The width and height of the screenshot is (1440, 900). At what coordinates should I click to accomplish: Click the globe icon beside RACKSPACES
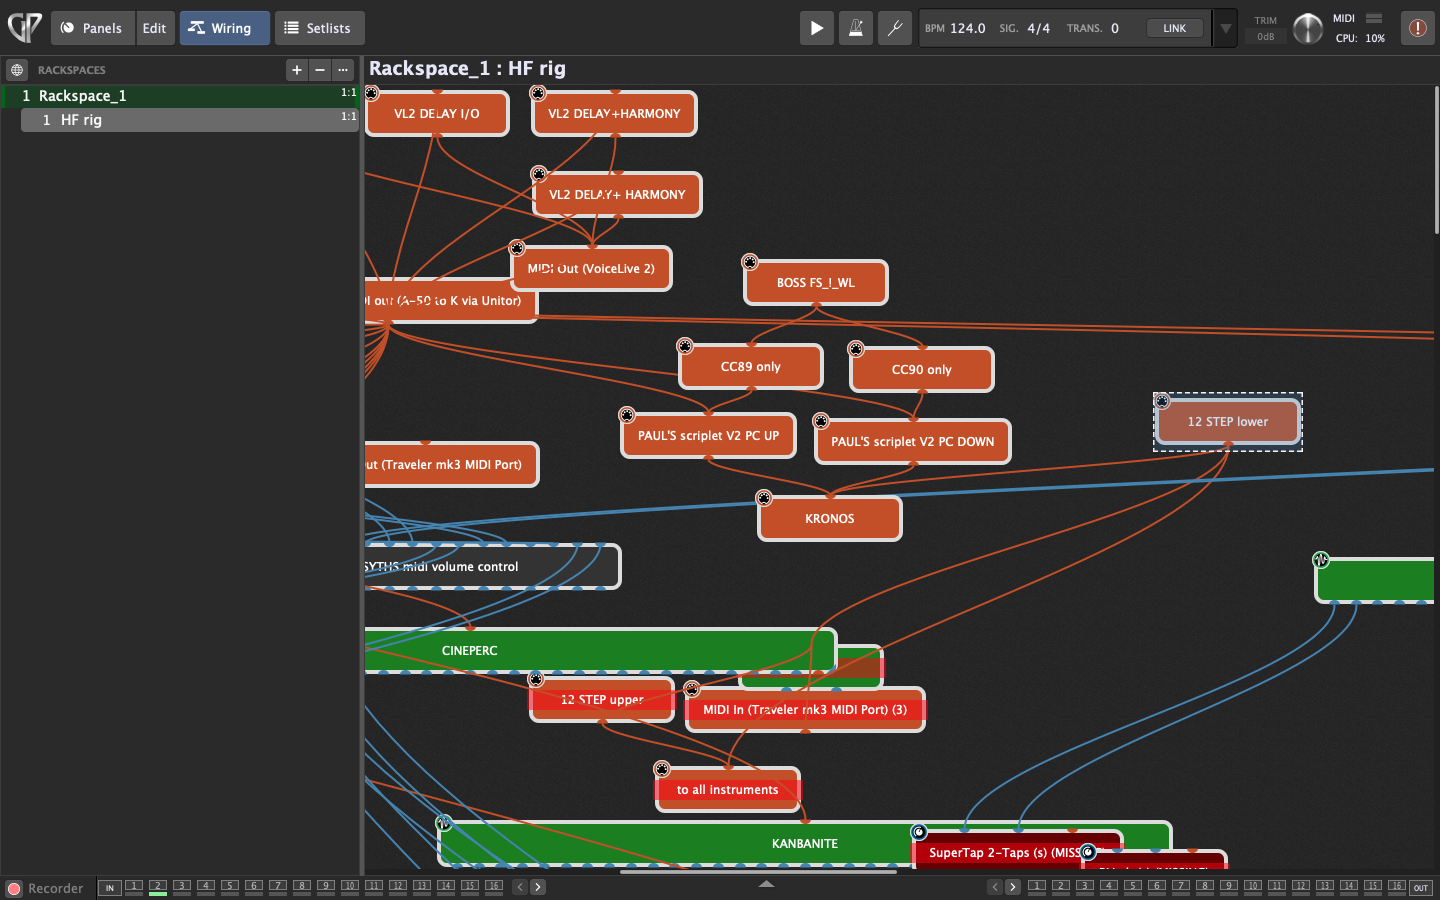[x=17, y=70]
